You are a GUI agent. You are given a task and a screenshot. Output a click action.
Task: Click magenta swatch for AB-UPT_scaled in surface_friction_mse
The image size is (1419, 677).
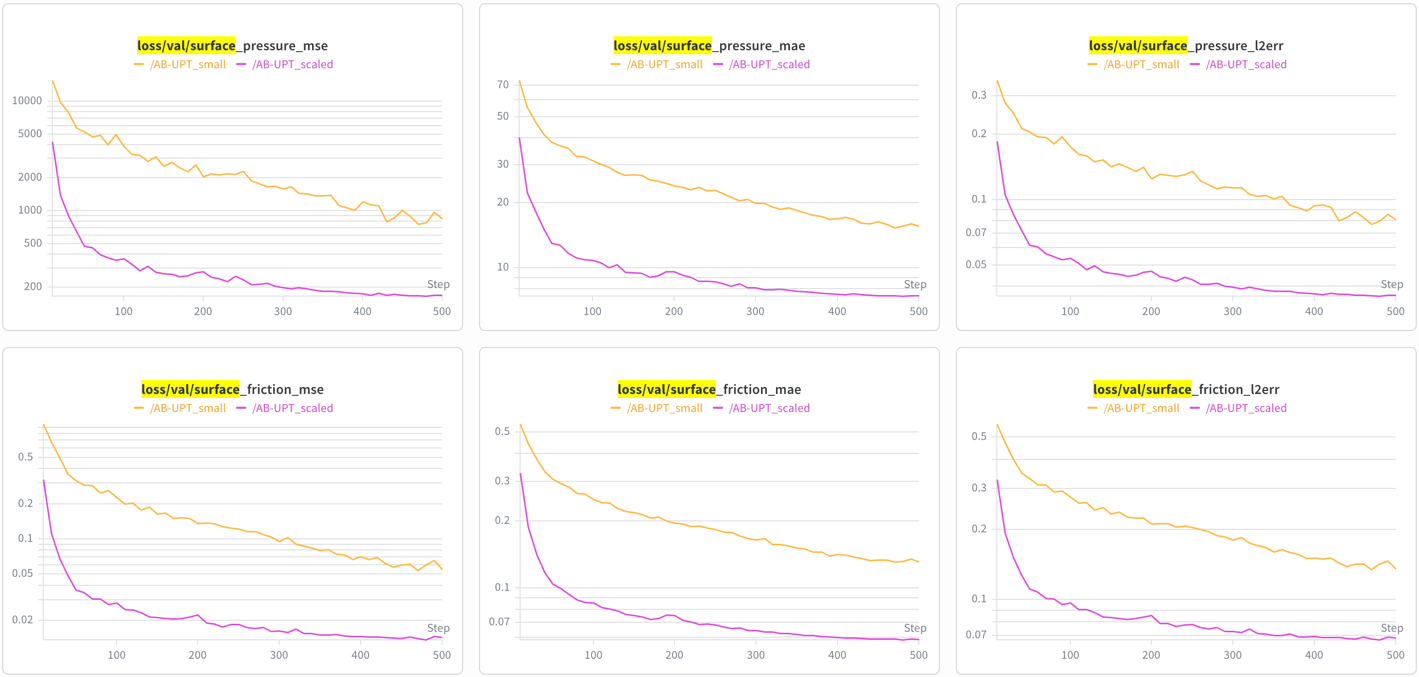(242, 408)
